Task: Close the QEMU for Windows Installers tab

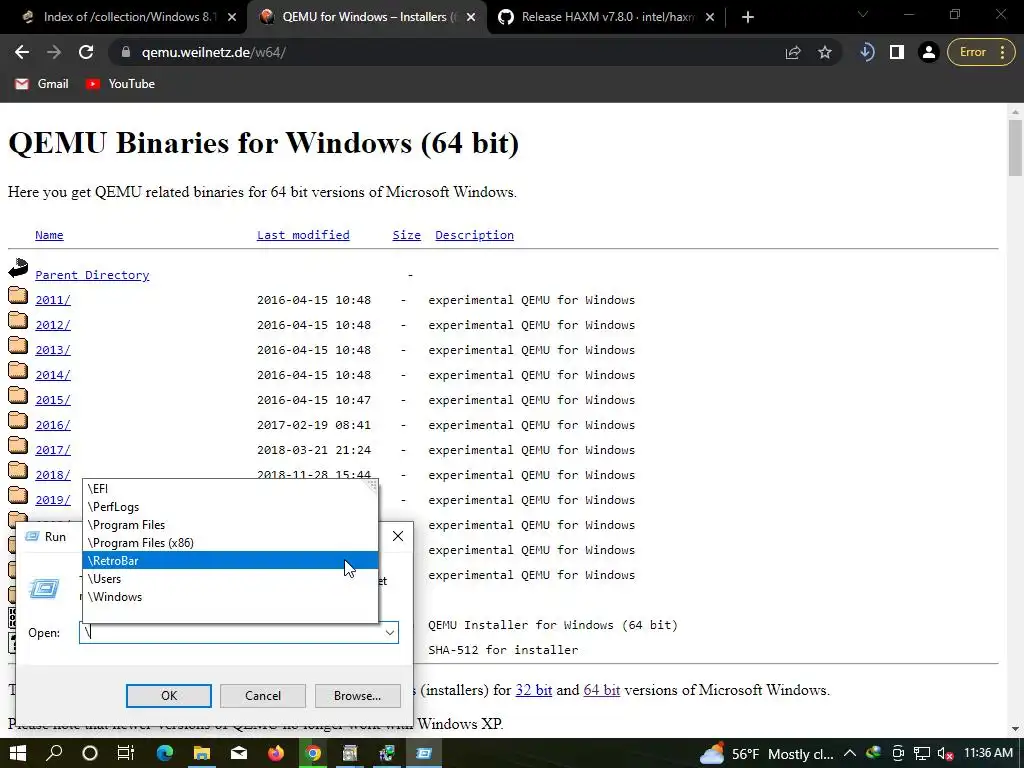Action: click(471, 18)
